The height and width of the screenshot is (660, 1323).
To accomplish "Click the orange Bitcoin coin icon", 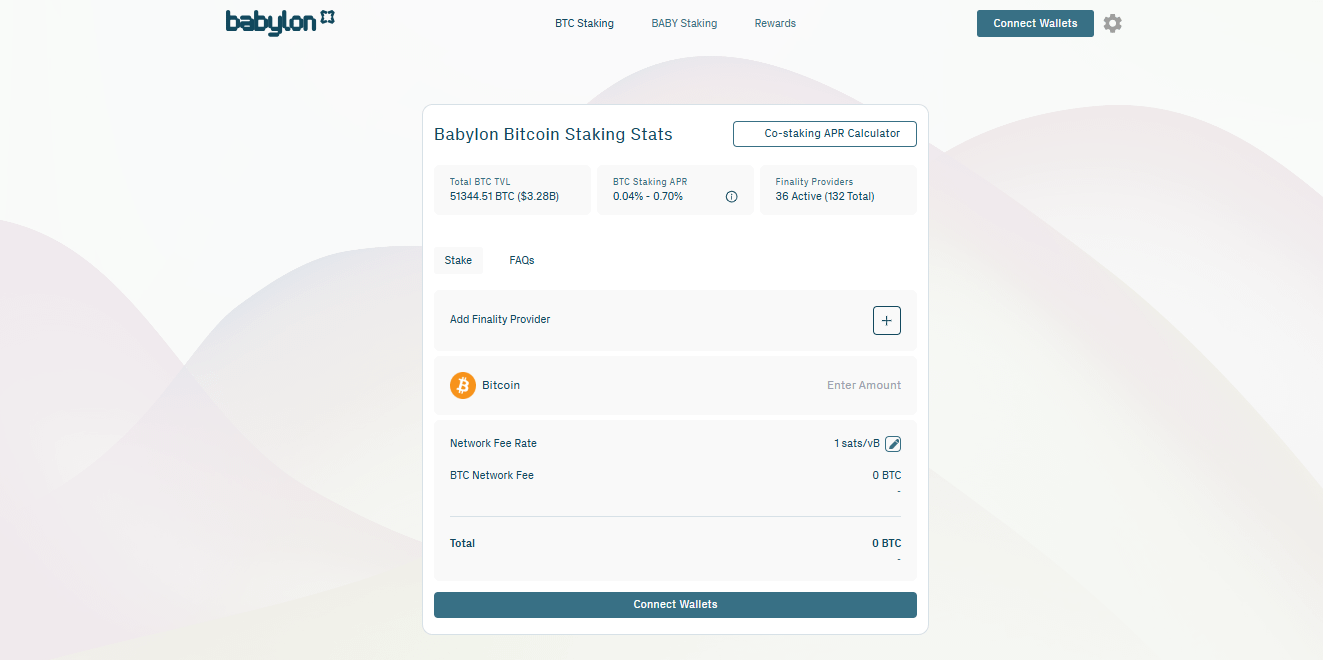I will click(x=463, y=385).
